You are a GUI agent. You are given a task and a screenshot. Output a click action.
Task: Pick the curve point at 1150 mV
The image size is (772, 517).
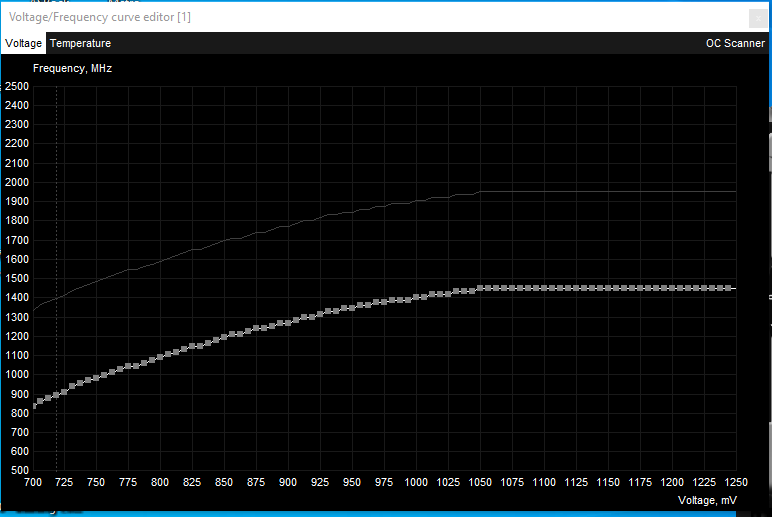[608, 288]
